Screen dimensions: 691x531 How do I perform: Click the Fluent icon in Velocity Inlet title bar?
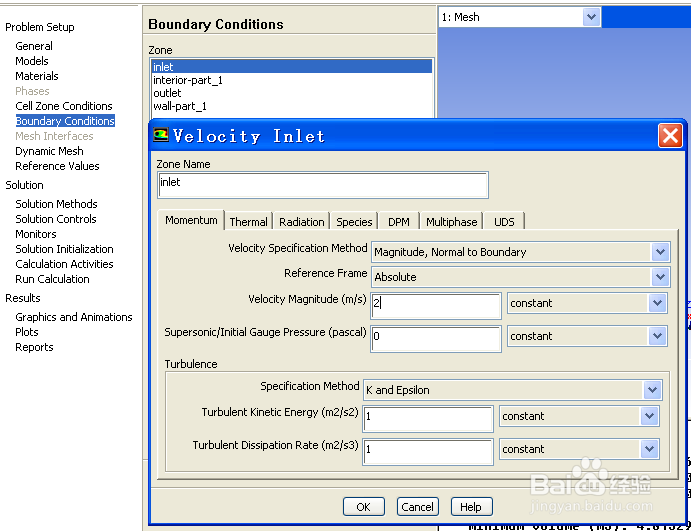(161, 135)
